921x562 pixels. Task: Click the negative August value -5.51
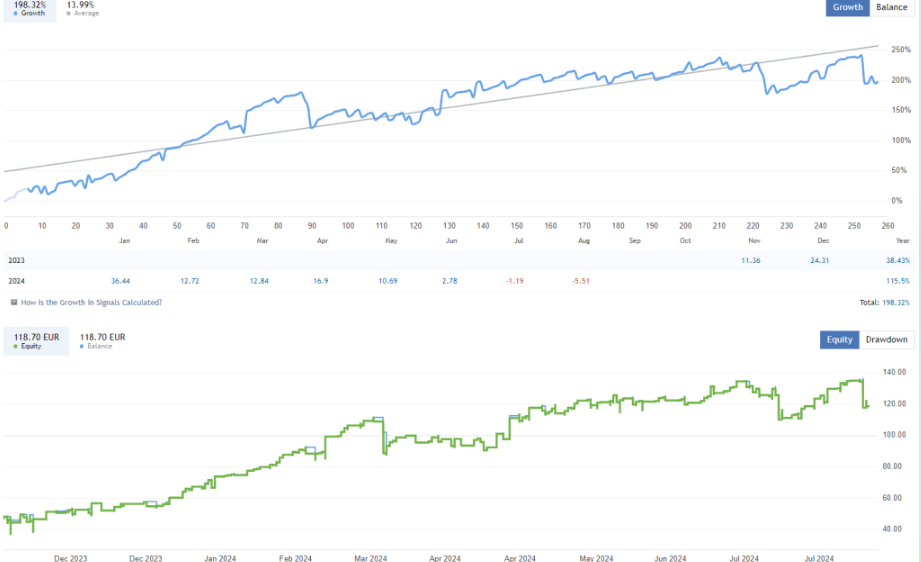(x=580, y=281)
